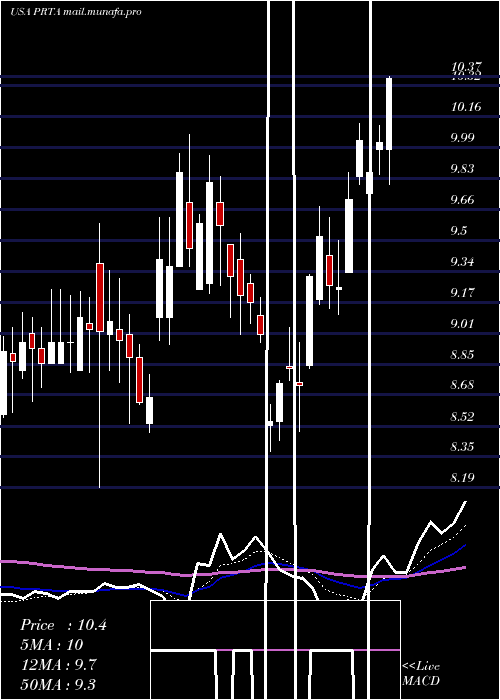Select the 9.5 price axis label
The width and height of the screenshot is (500, 700).
click(458, 230)
